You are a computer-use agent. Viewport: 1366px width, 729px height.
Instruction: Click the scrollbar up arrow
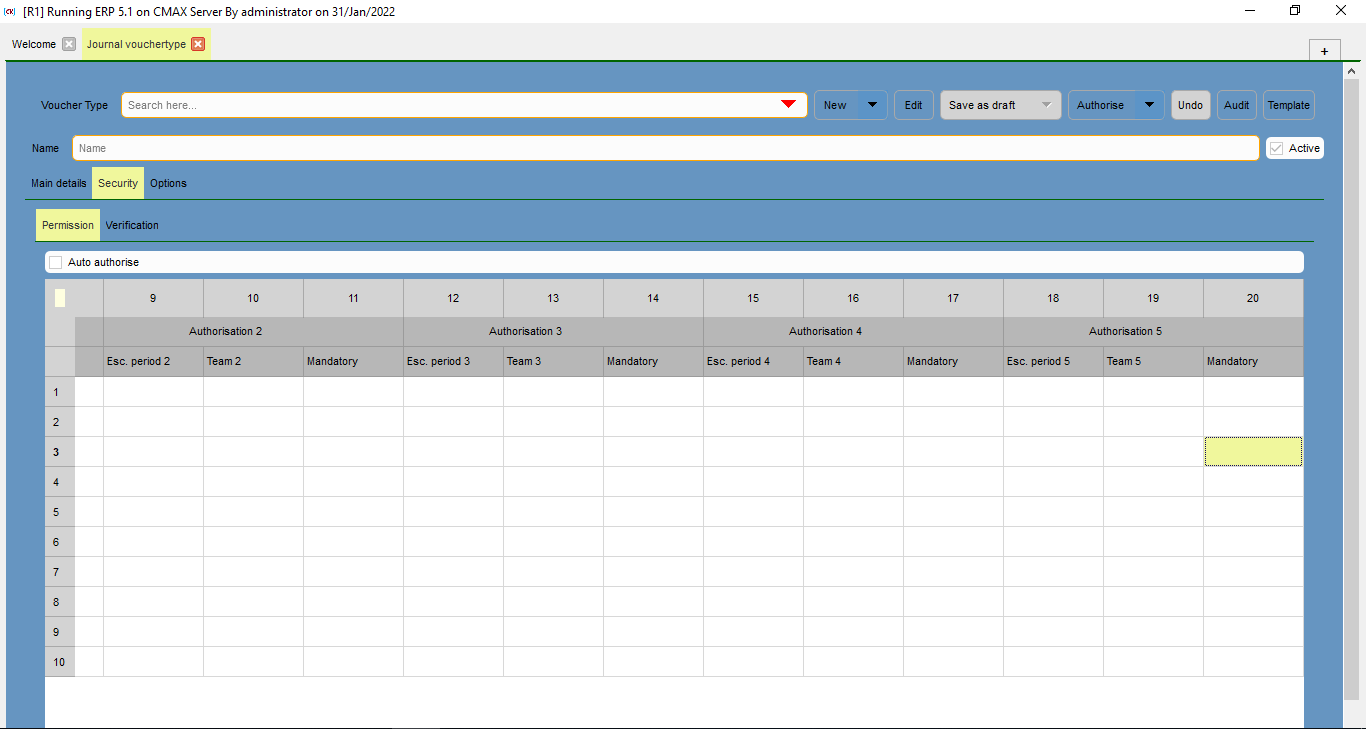pos(1352,71)
